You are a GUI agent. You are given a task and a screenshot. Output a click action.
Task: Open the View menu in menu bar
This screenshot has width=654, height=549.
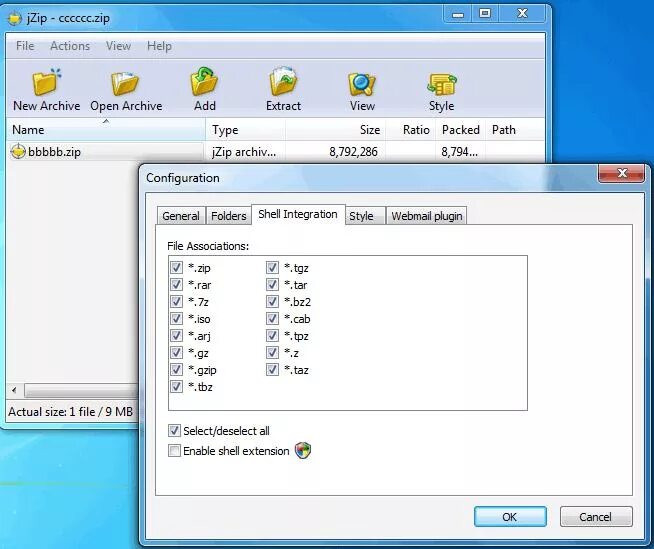118,46
